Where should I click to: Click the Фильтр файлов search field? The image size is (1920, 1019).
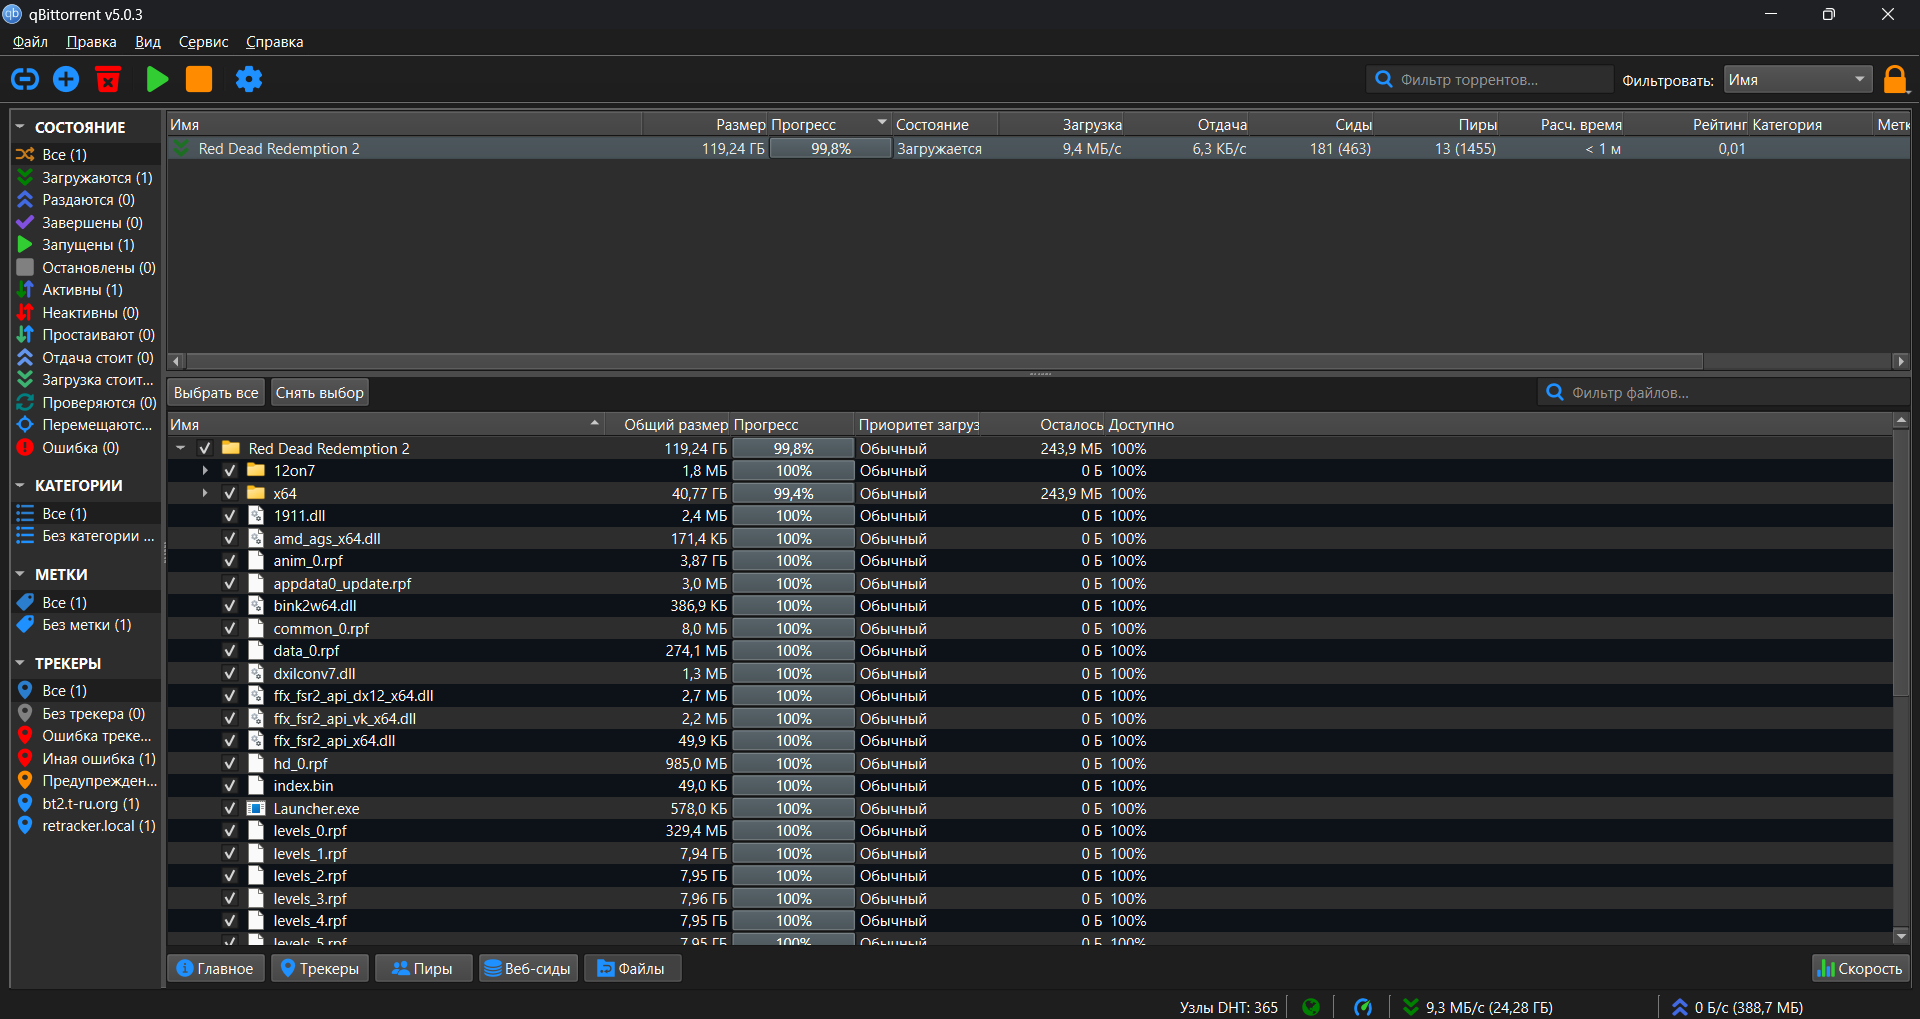(x=1724, y=393)
